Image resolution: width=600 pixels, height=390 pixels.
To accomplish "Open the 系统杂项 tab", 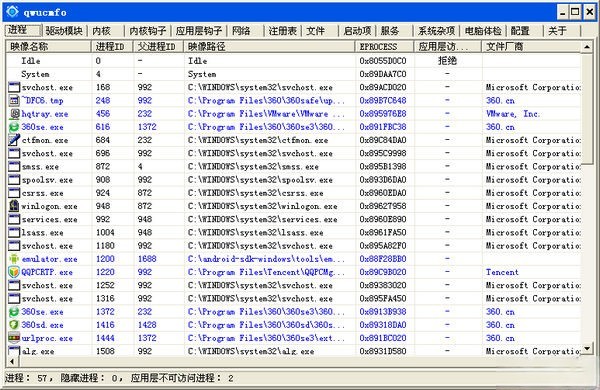I will coord(437,31).
